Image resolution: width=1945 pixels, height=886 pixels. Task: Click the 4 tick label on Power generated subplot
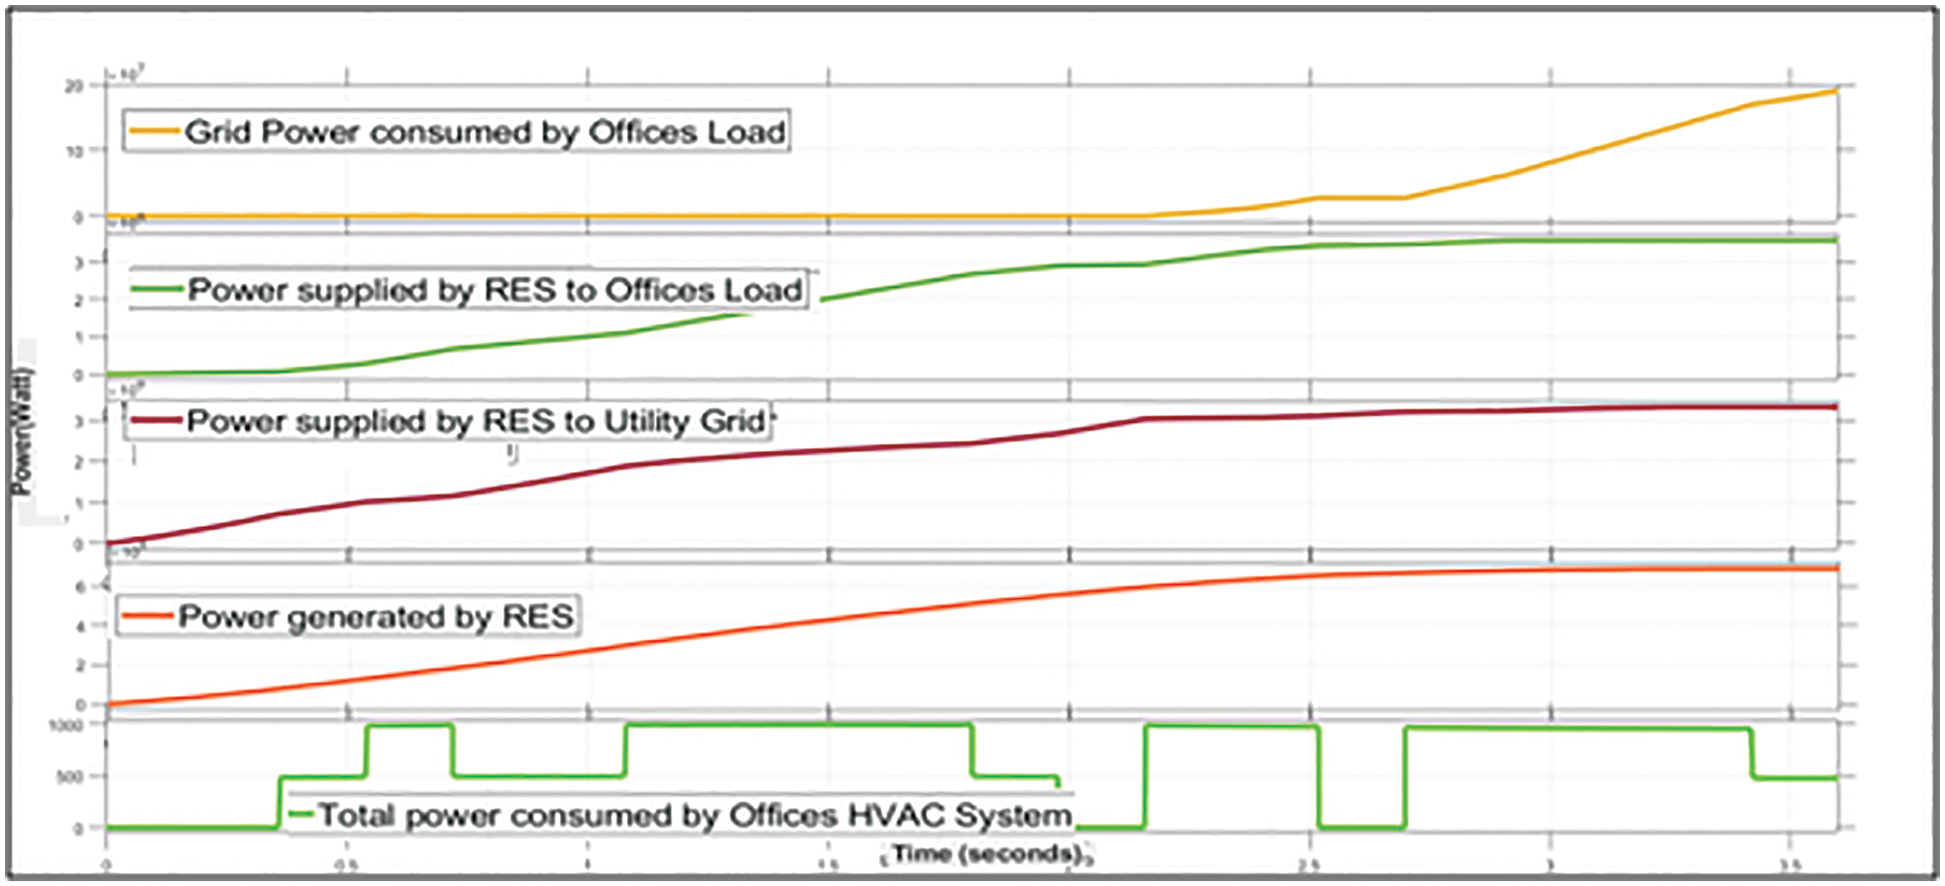pyautogui.click(x=80, y=626)
